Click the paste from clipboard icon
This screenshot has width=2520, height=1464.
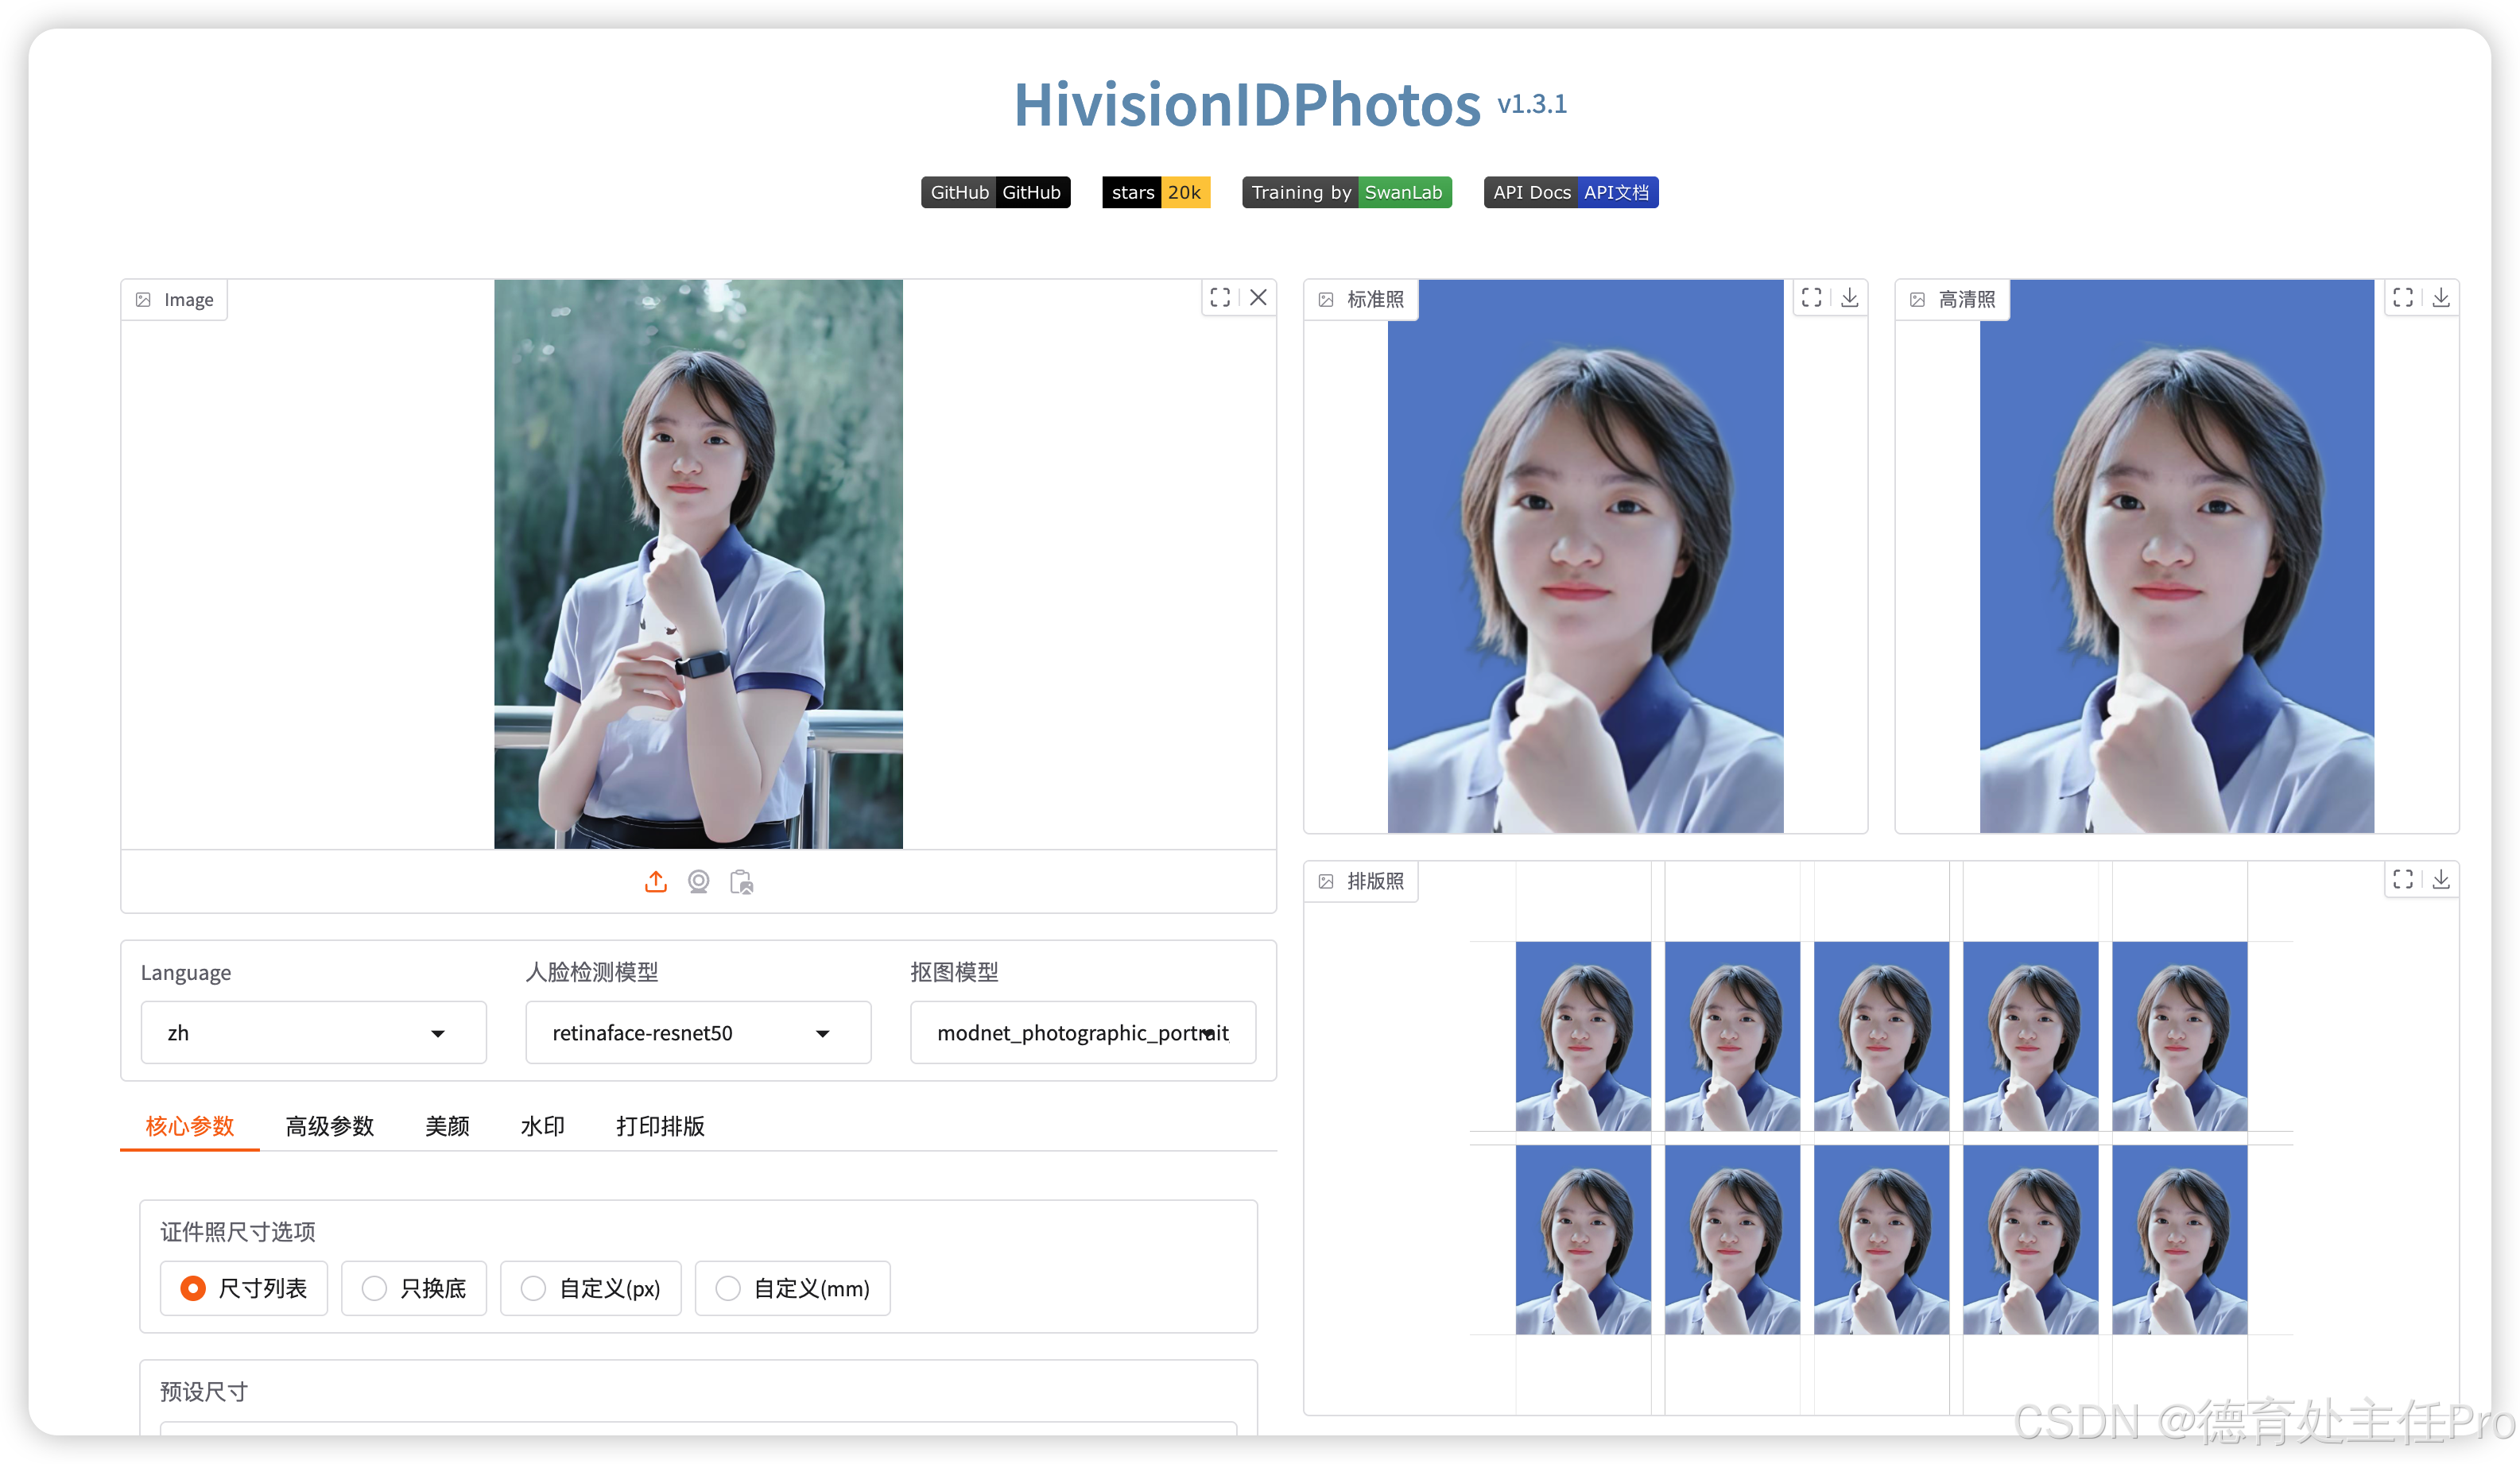(741, 881)
